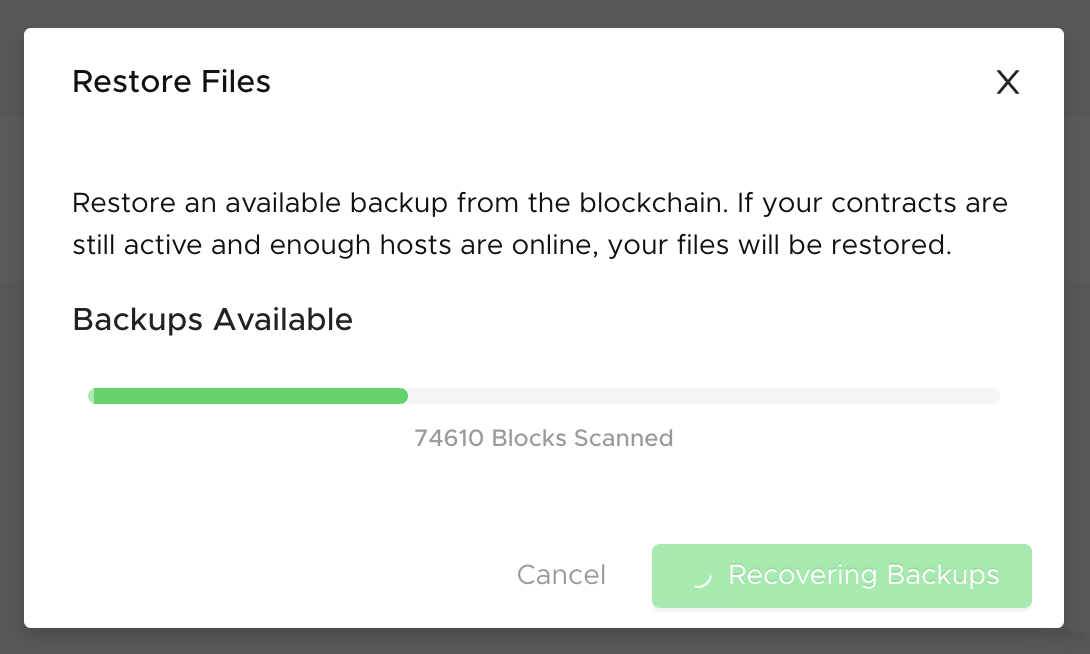This screenshot has width=1090, height=654.
Task: Click the loading spinner in Recovering Backups
Action: point(703,576)
